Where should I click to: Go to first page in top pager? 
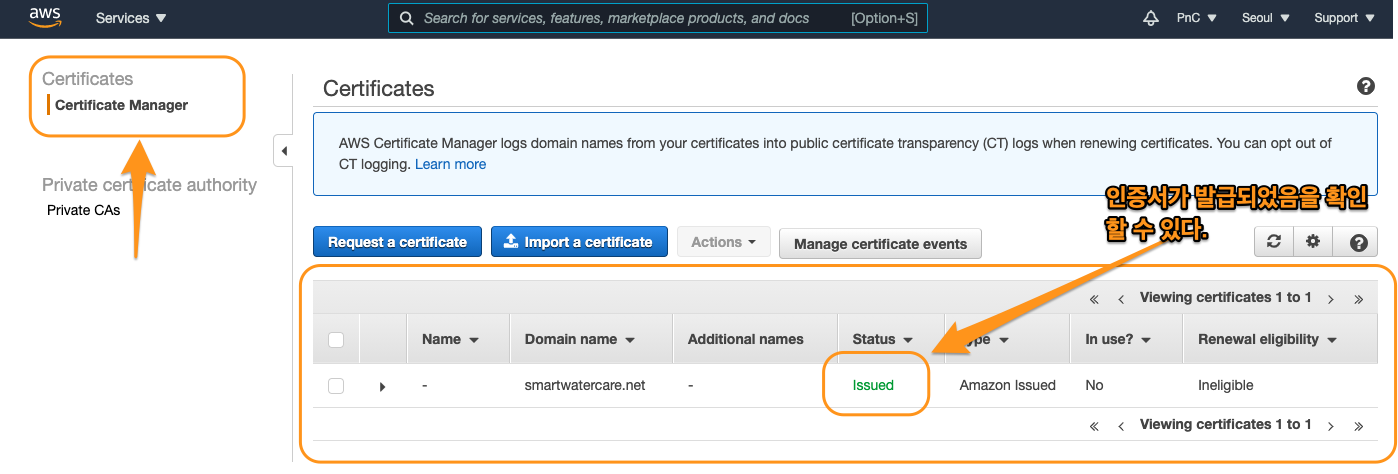[1094, 298]
